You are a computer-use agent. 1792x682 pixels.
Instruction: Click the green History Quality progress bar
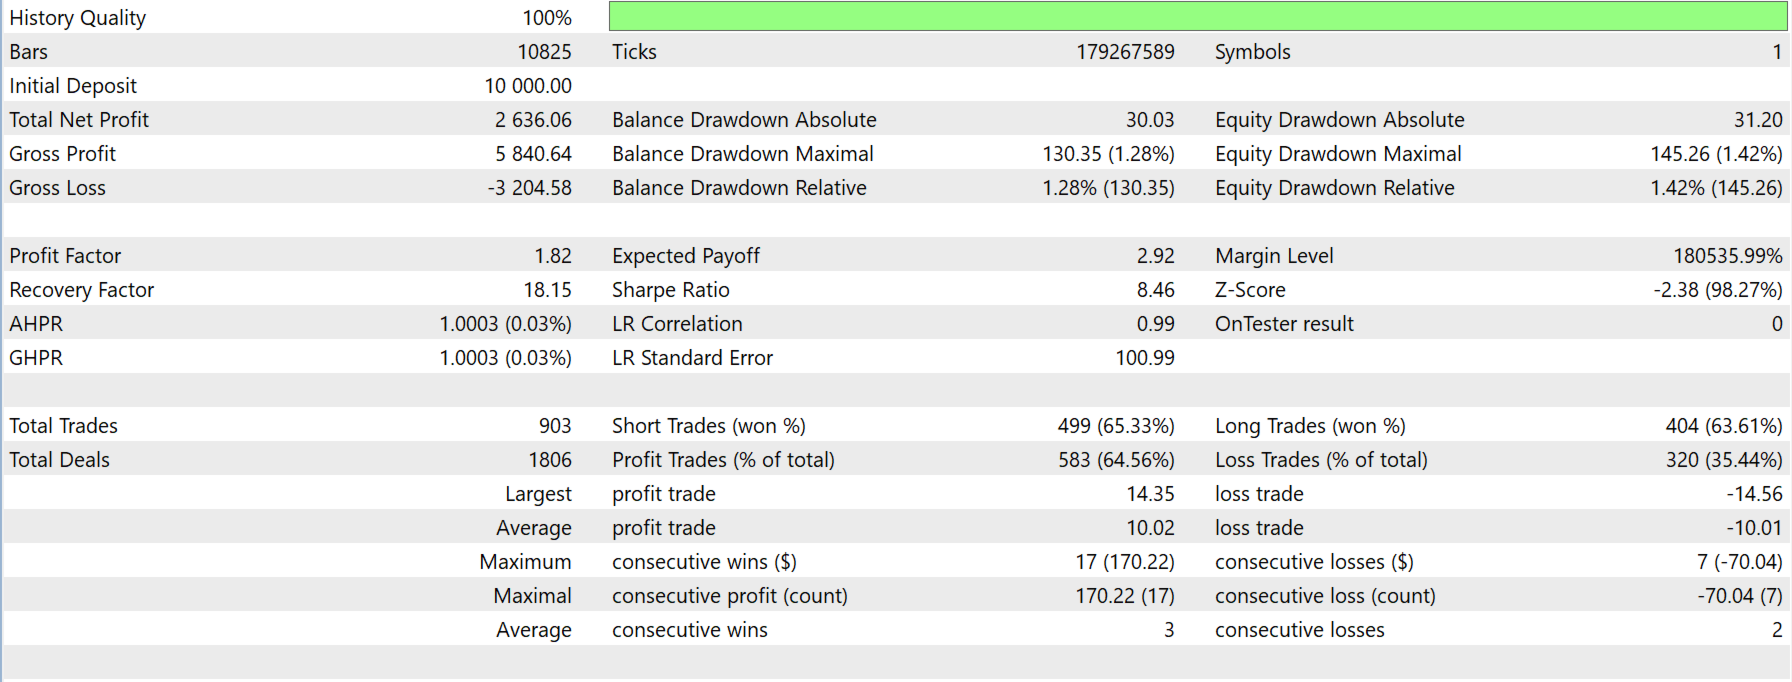coord(1196,16)
